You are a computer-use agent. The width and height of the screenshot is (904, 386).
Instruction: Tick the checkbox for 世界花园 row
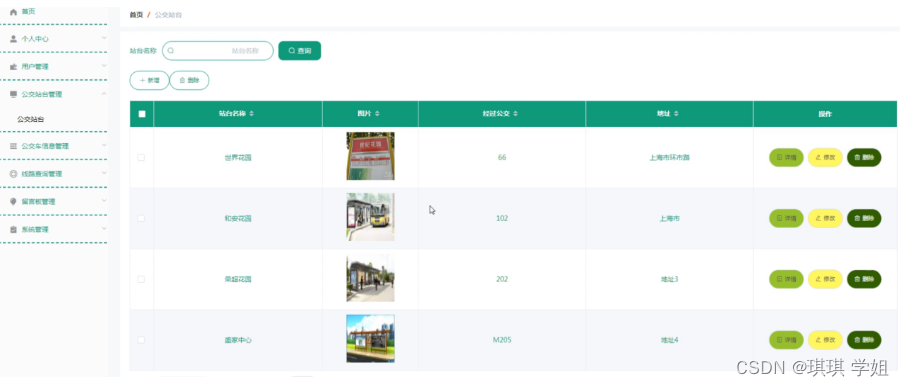coord(141,157)
